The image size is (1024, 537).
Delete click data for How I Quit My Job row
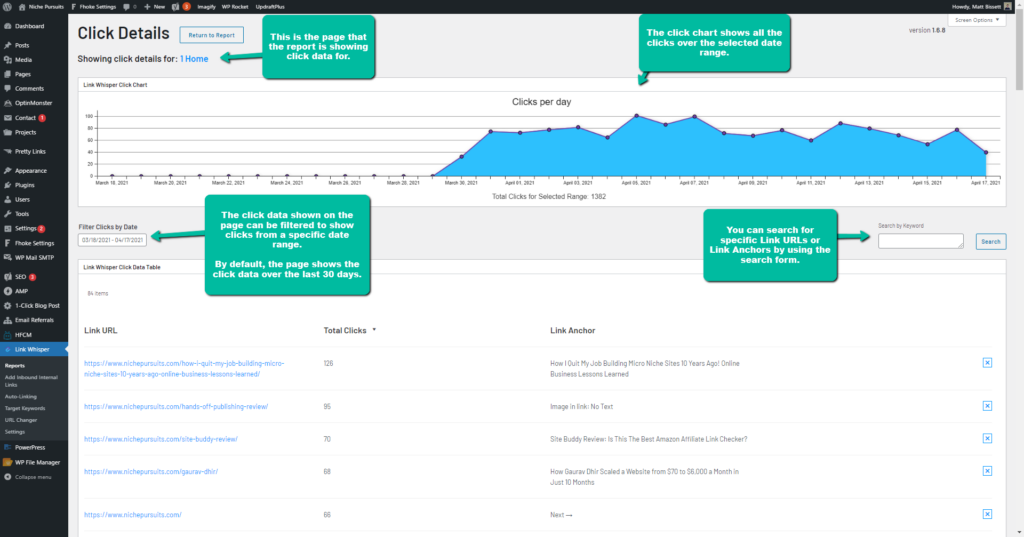[987, 363]
